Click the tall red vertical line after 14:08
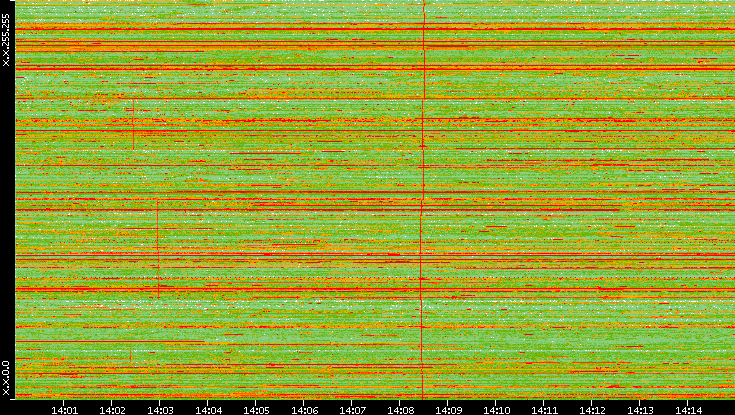The width and height of the screenshot is (735, 415). tap(423, 200)
